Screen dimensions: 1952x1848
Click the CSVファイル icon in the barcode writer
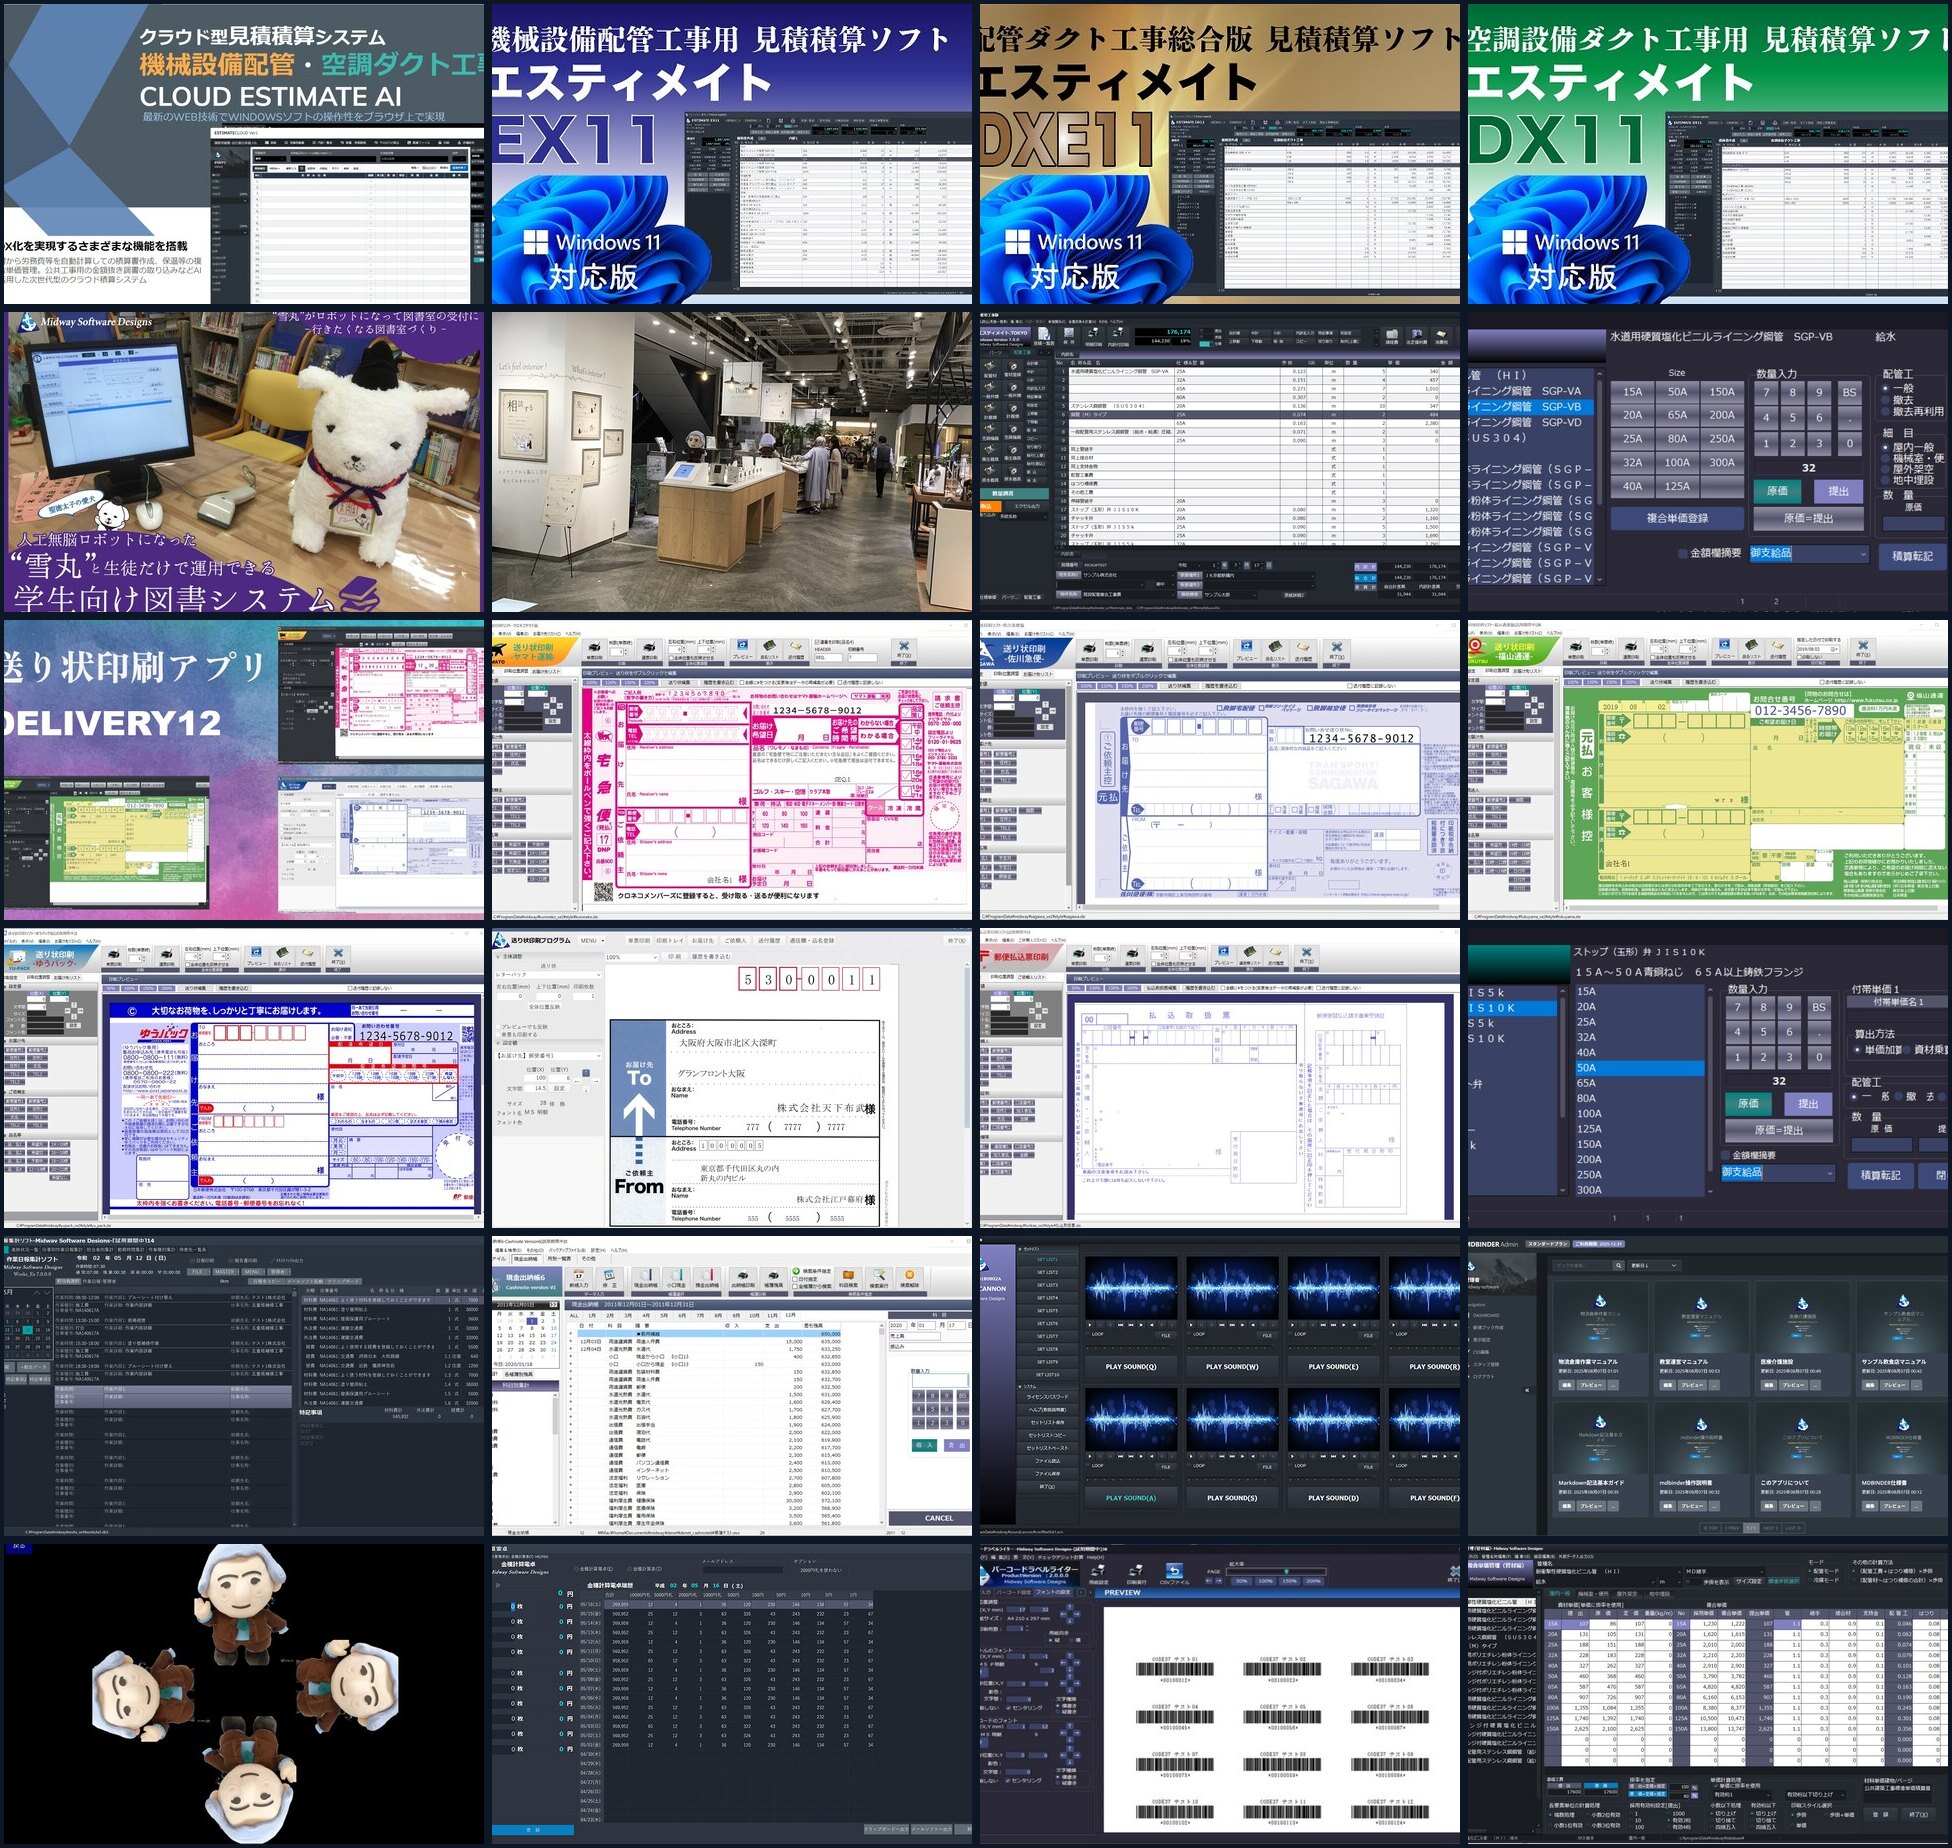[1175, 1573]
